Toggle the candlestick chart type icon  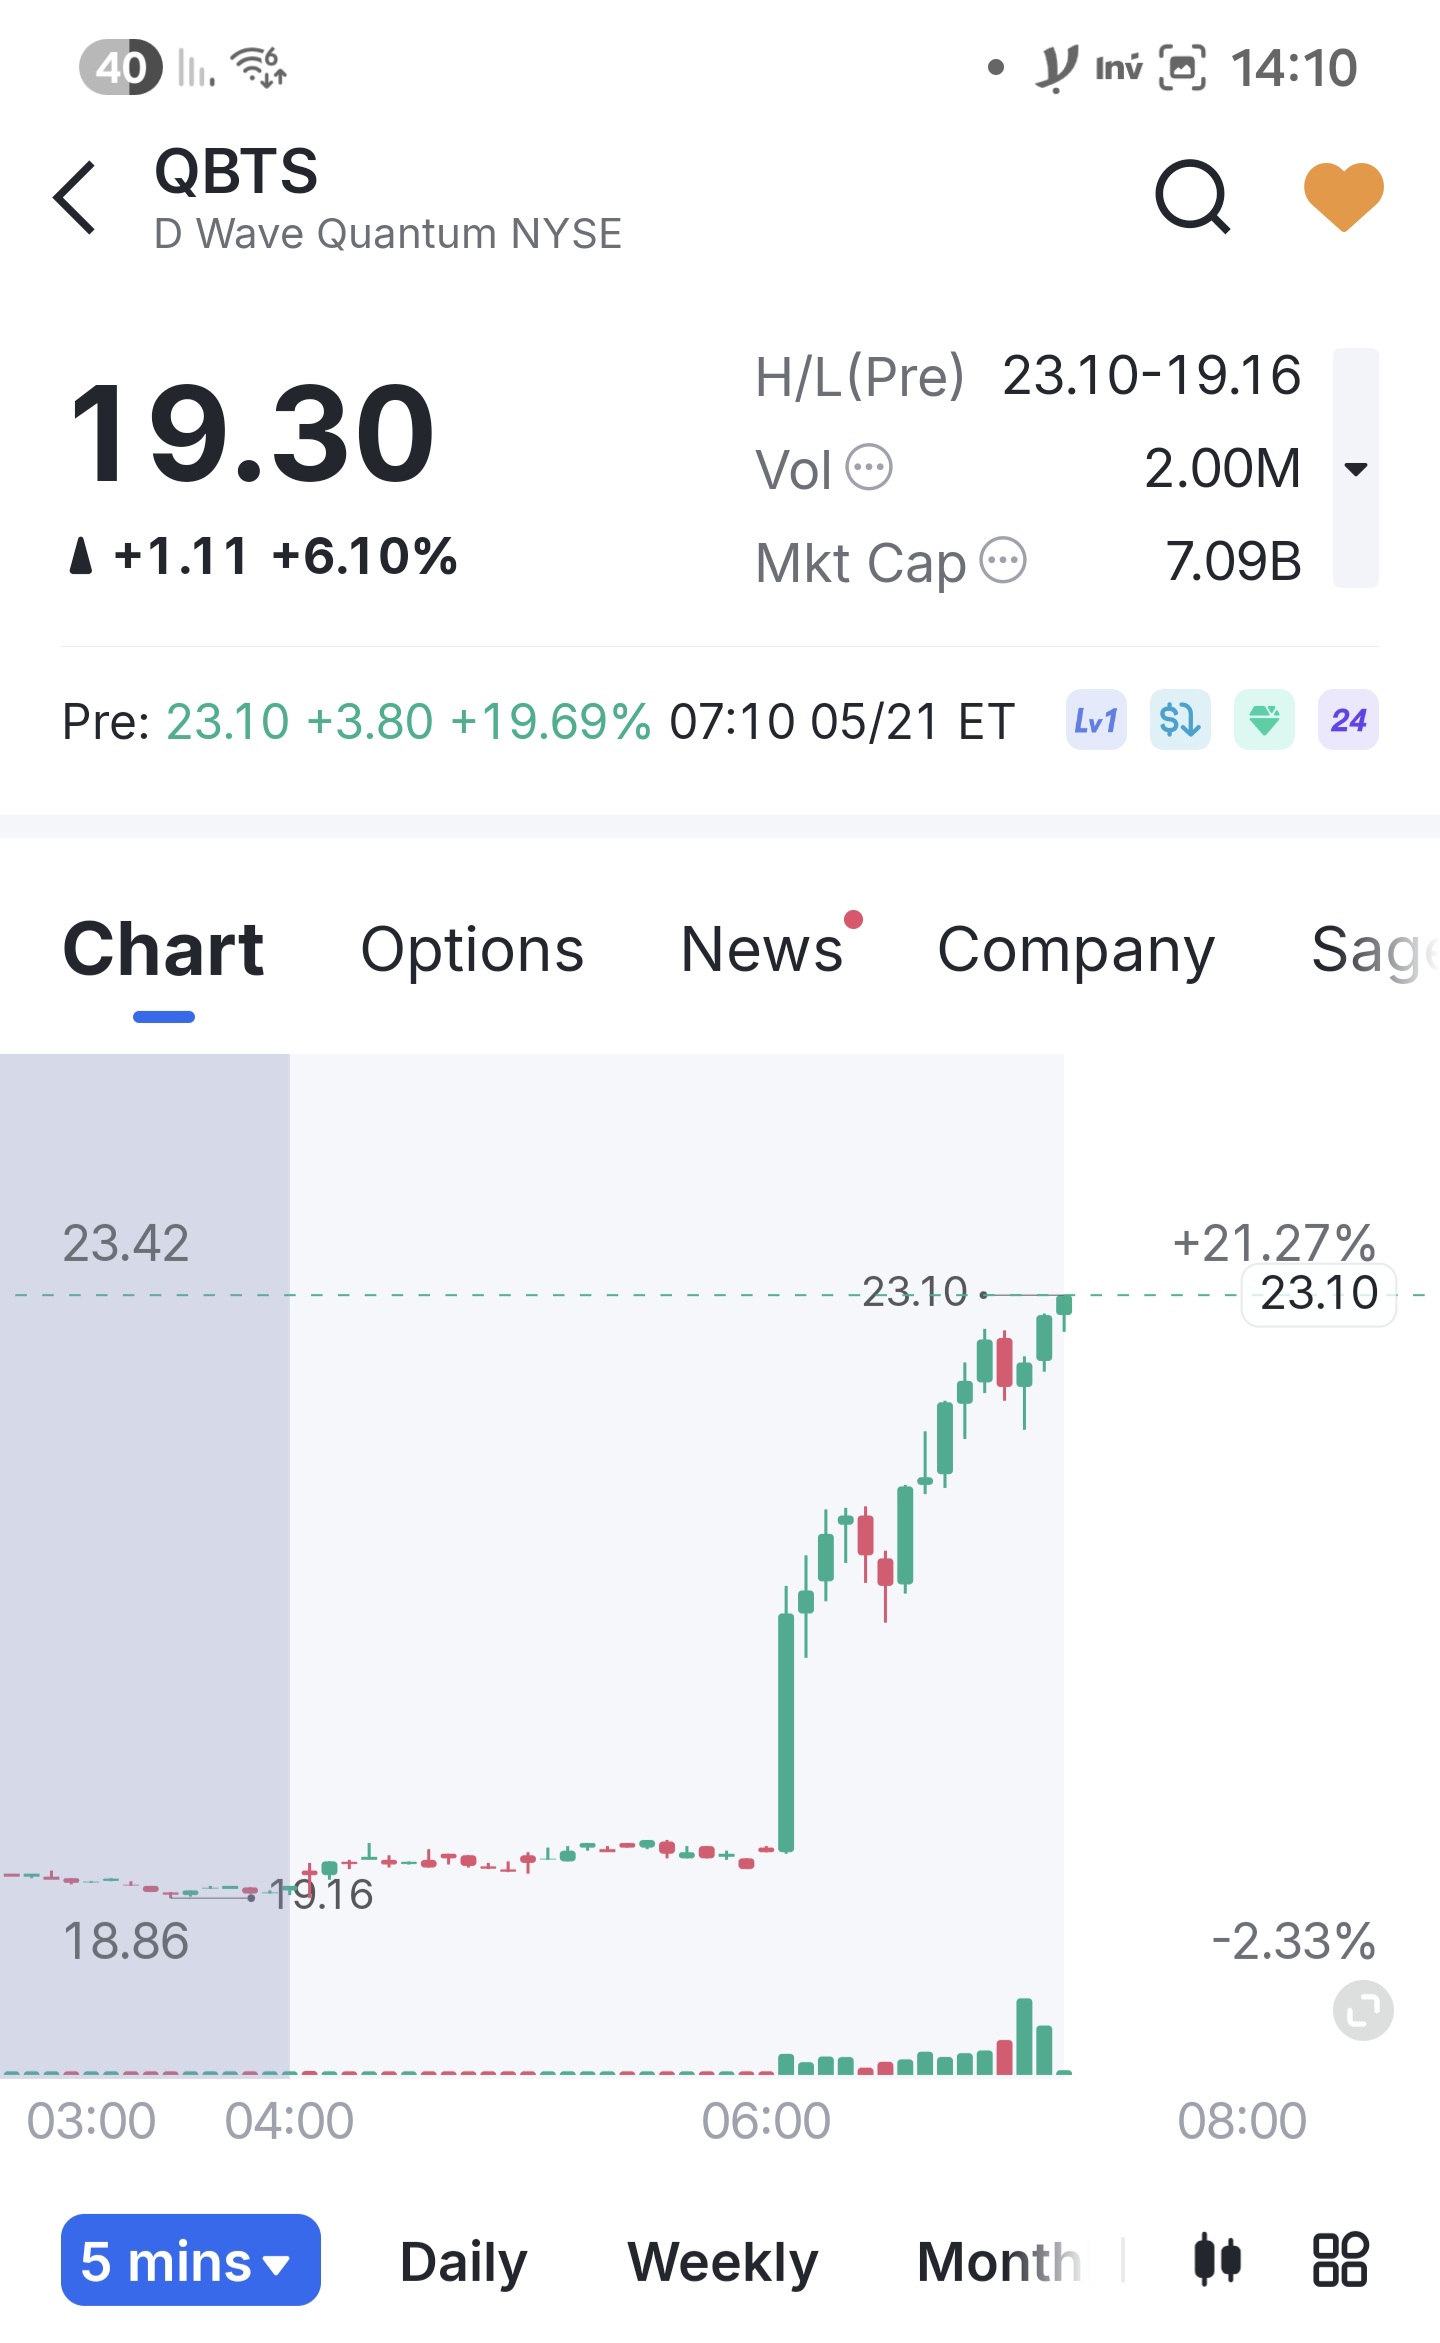[1217, 2260]
